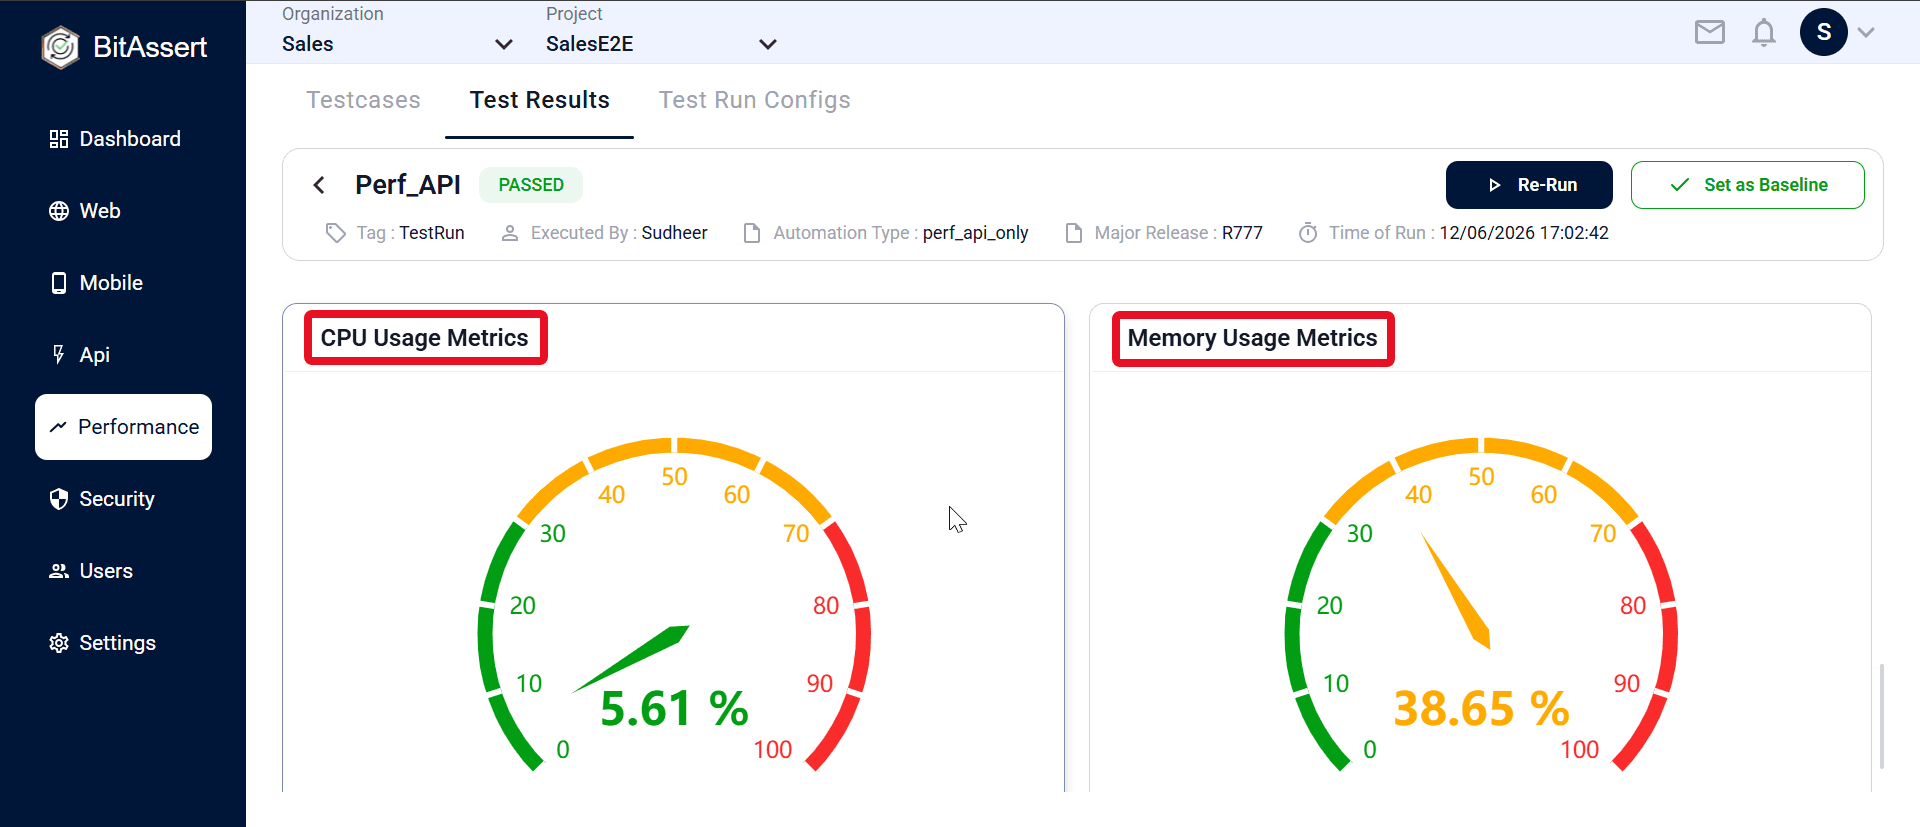Click the Memory Usage Metrics heading
The image size is (1920, 827).
[x=1252, y=338]
